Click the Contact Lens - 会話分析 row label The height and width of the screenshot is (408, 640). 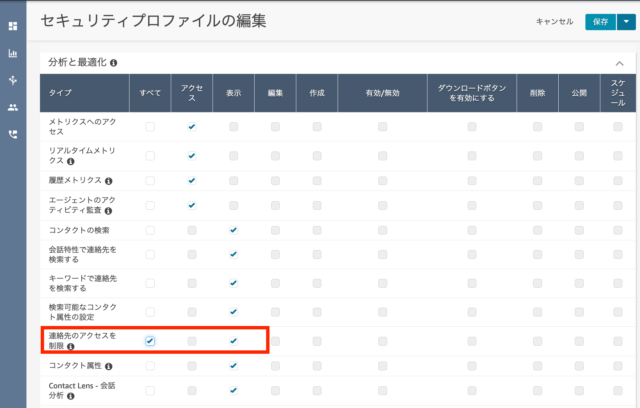[82, 390]
